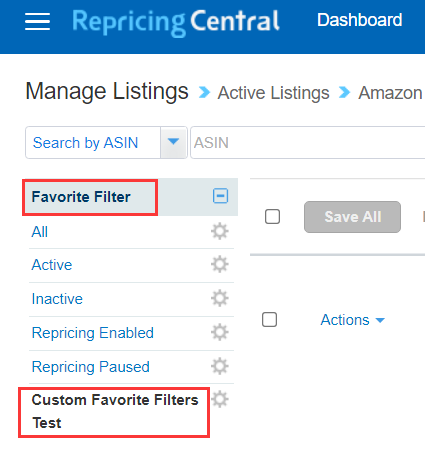425x451 pixels.
Task: Select the Repricing Paused filter link
Action: pyautogui.click(x=90, y=367)
